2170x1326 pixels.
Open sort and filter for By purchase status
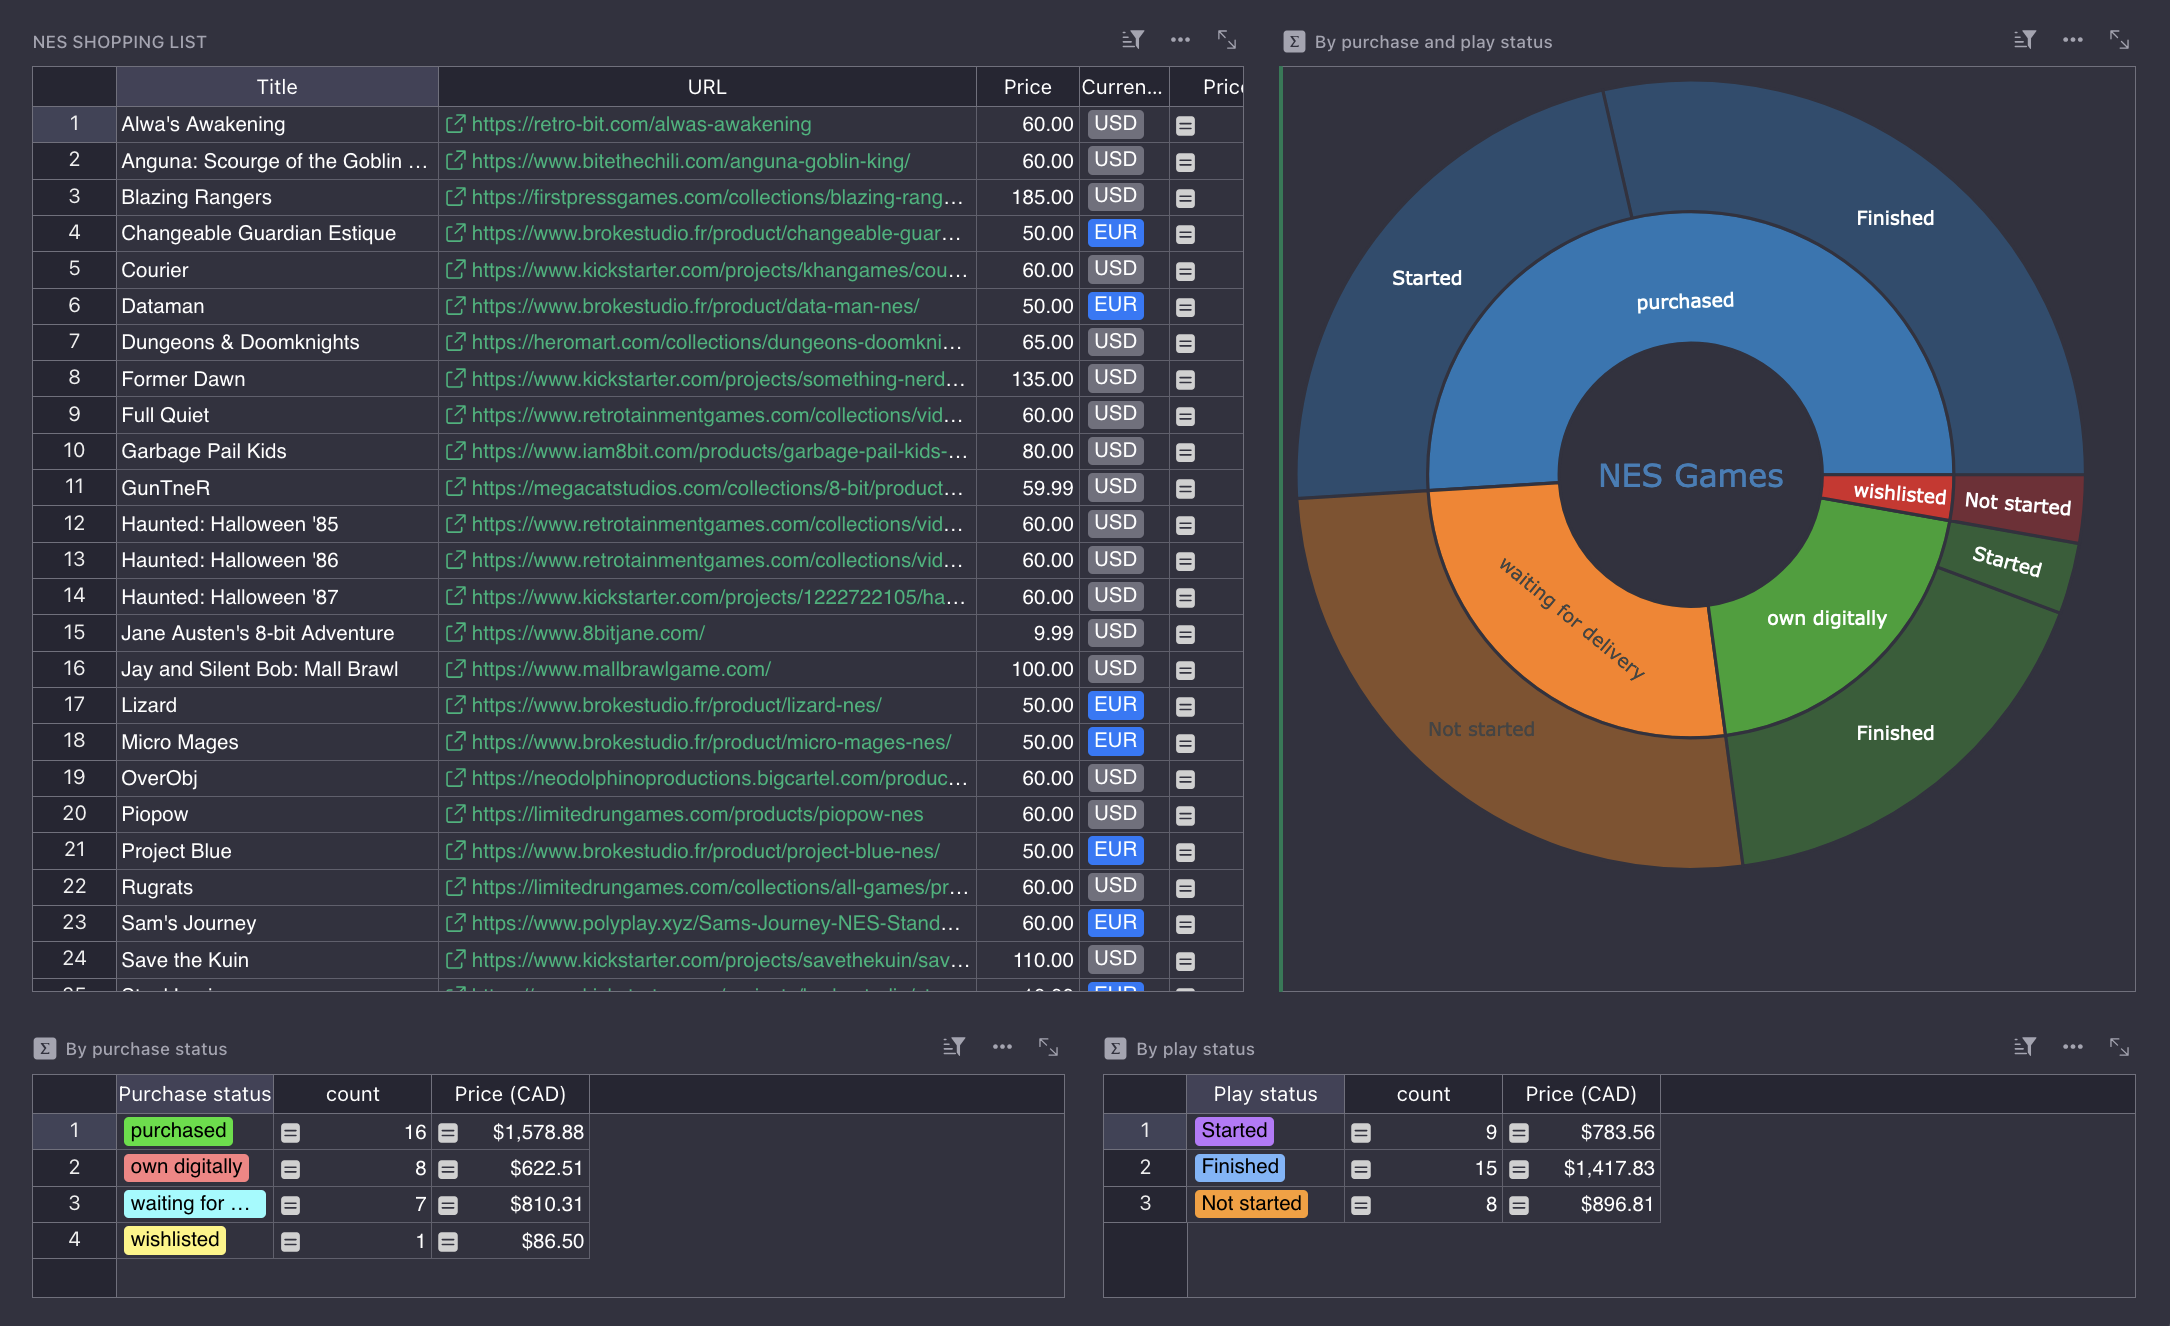953,1047
